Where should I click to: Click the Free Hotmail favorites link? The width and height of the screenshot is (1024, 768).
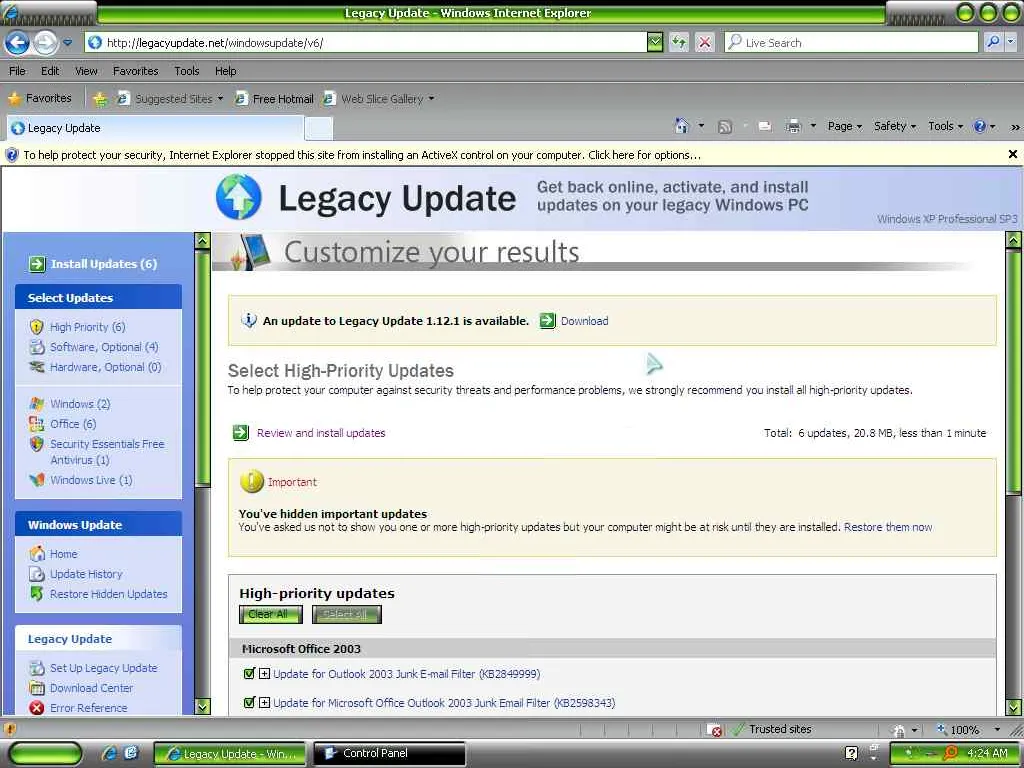point(275,99)
